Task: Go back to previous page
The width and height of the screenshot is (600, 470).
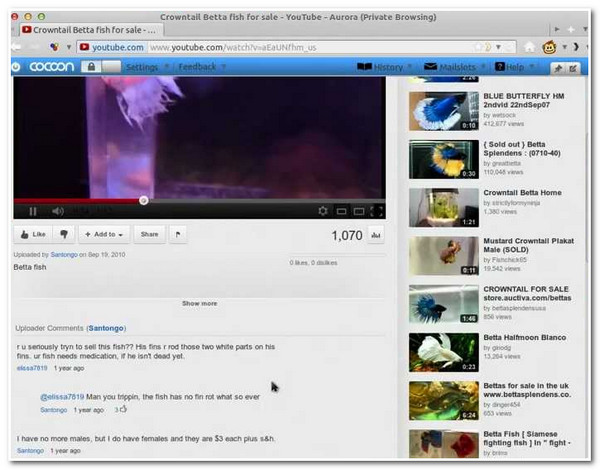Action: coord(16,47)
